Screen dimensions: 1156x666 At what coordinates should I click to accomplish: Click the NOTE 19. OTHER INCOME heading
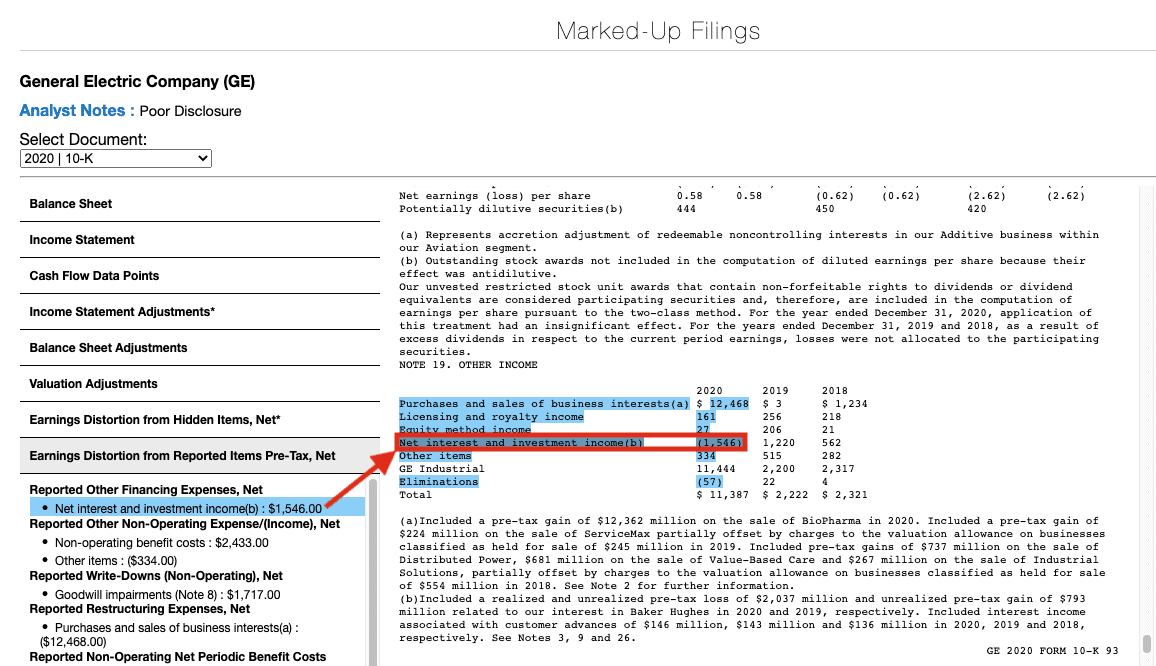click(x=468, y=365)
